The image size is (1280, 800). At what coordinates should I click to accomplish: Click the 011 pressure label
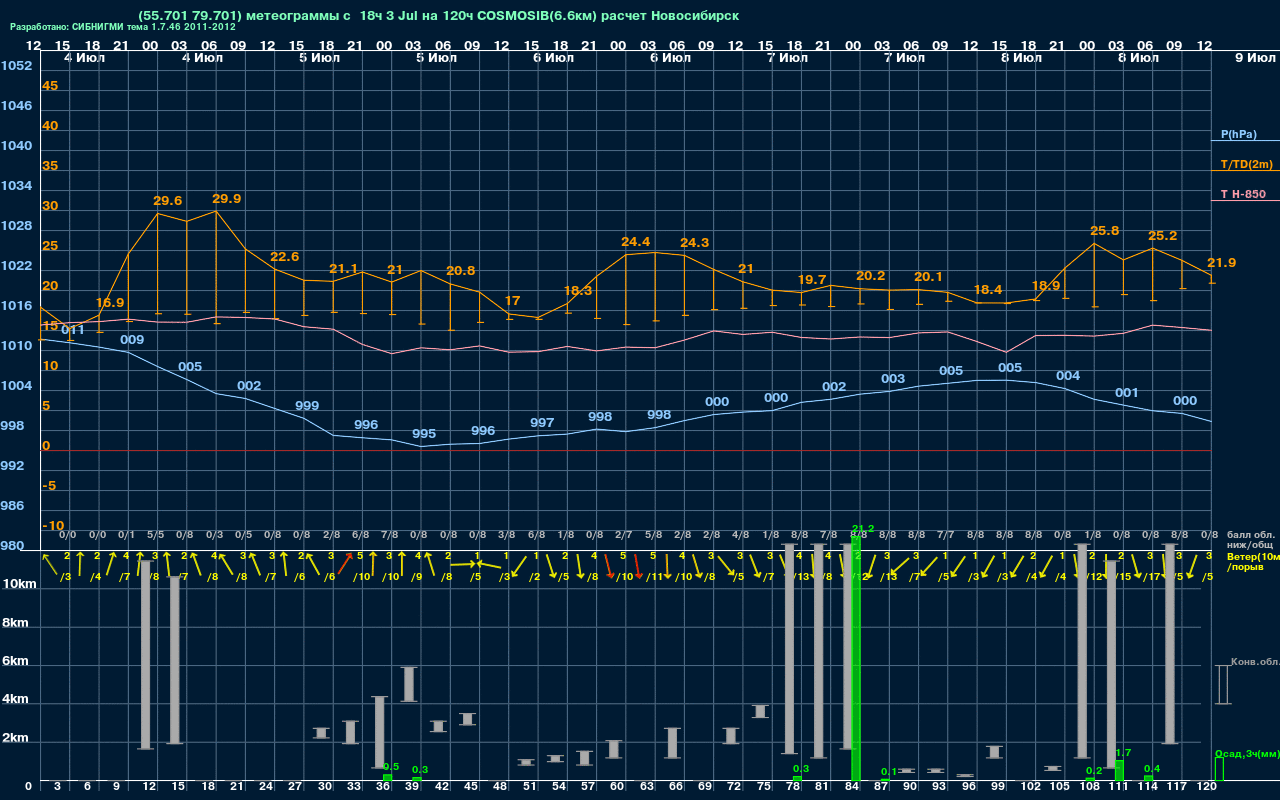(x=73, y=330)
